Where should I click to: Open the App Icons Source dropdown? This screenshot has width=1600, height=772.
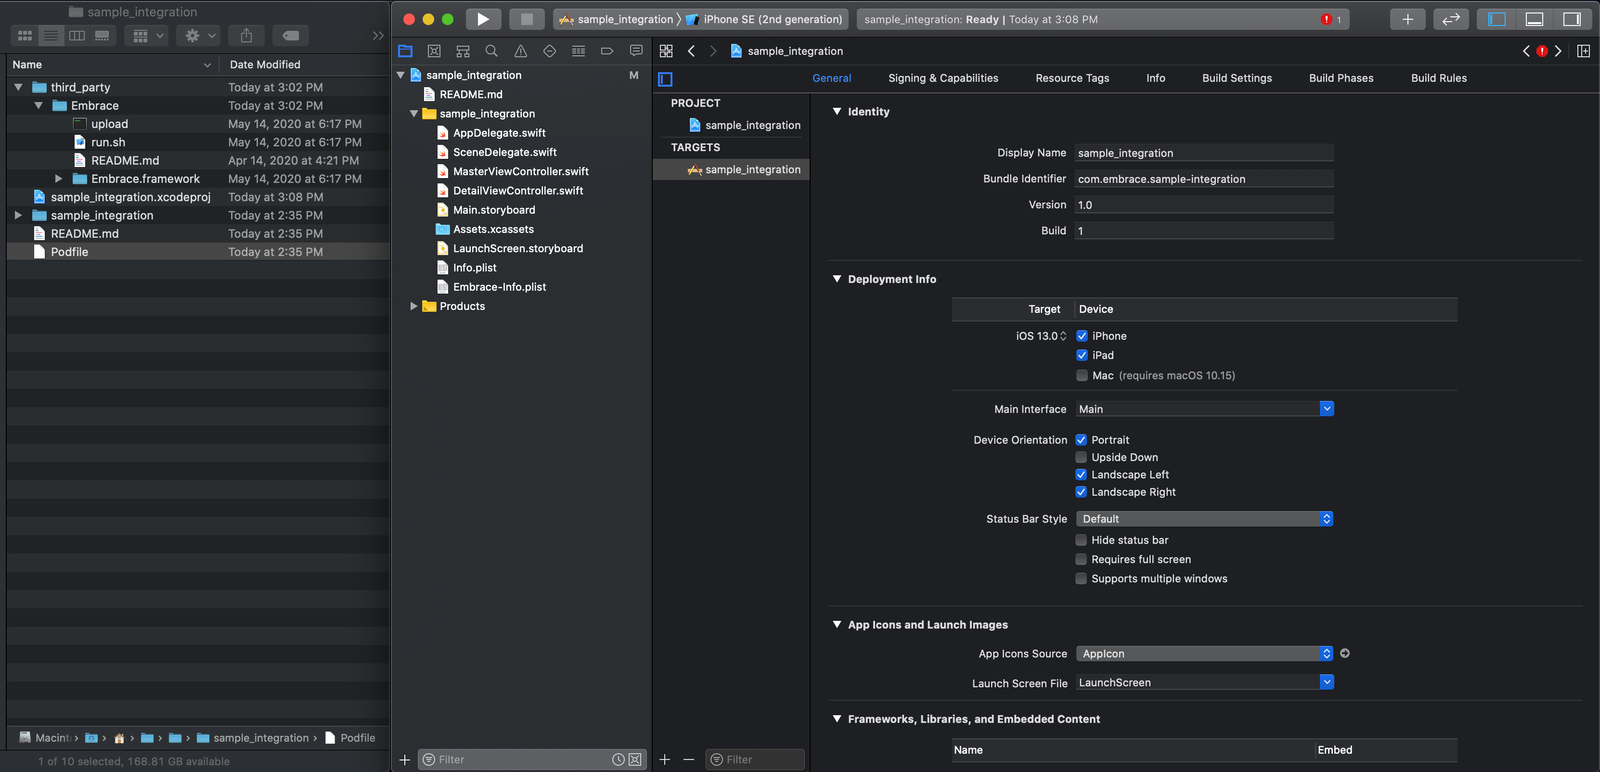1205,653
